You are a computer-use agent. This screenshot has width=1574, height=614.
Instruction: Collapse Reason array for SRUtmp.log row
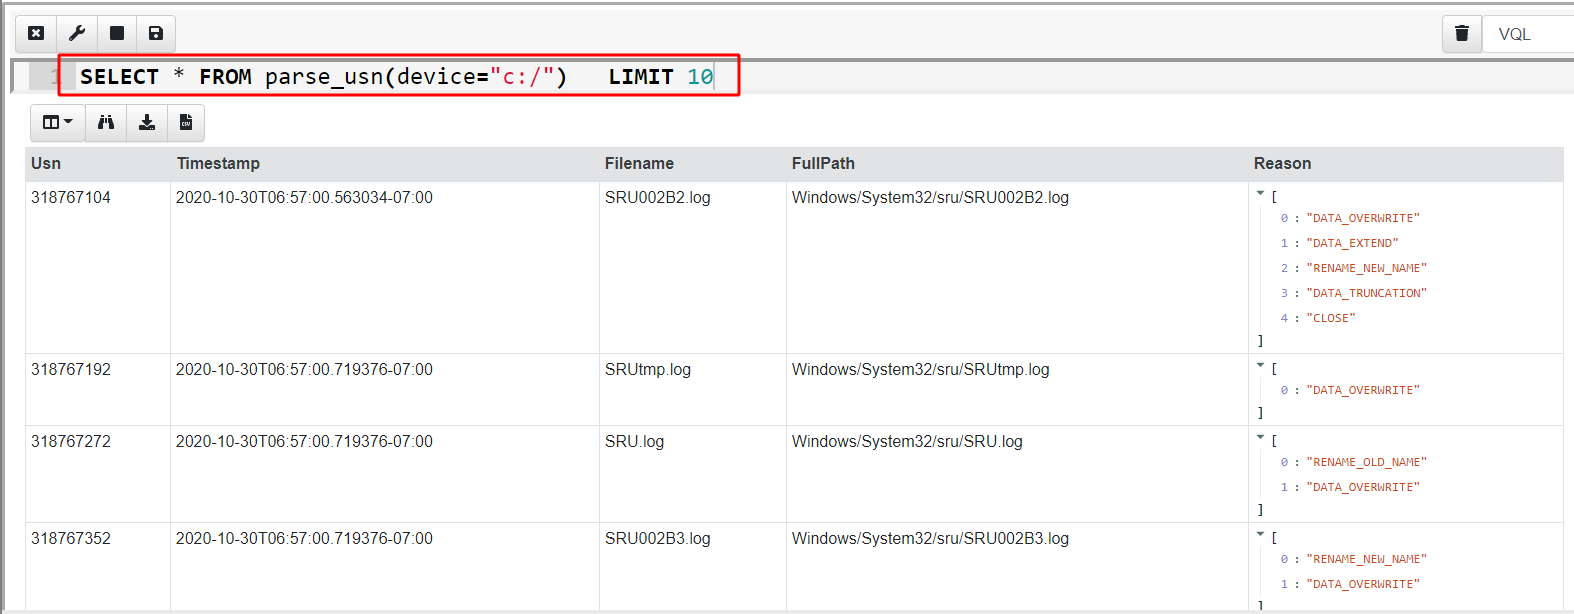tap(1260, 365)
